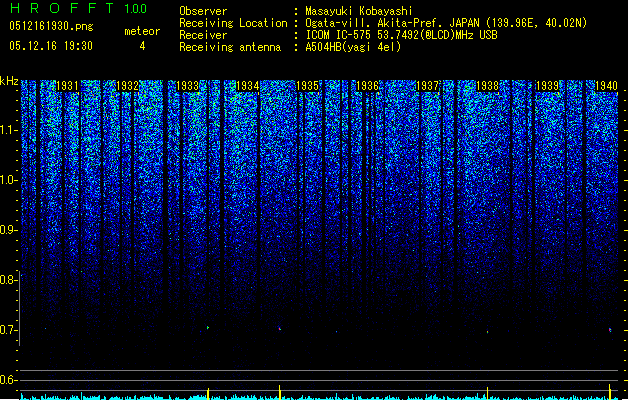Screen dimensions: 629x400
Task: Click the yellow power spike below 1933
Action: click(208, 393)
